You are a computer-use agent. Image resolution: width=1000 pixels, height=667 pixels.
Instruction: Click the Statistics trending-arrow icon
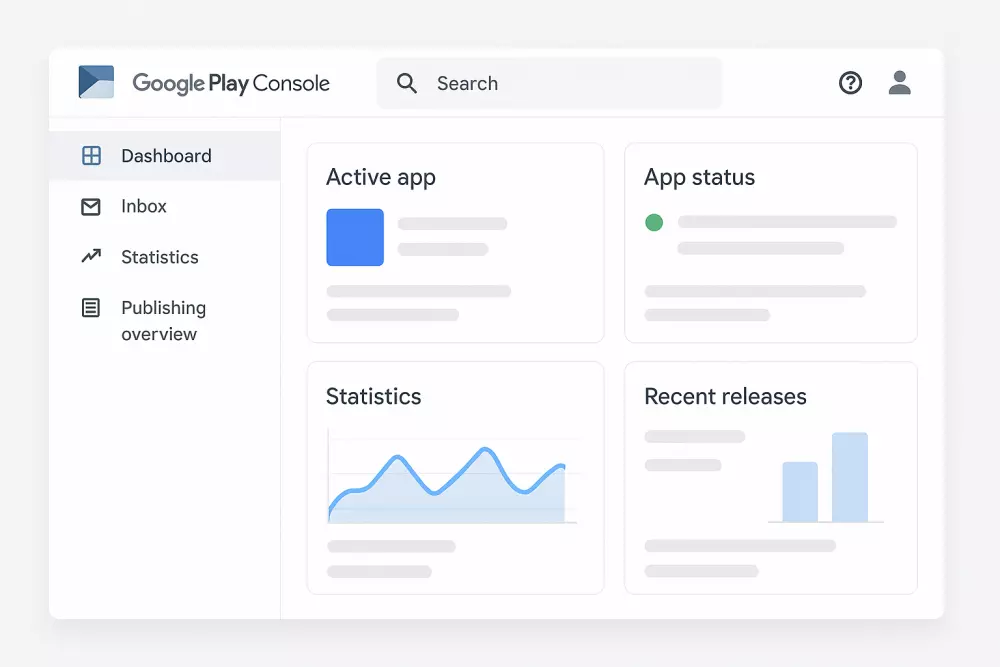(x=92, y=256)
